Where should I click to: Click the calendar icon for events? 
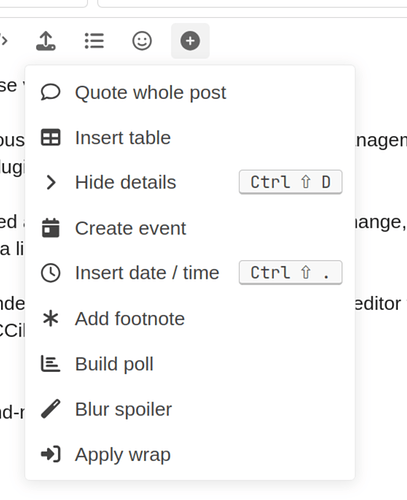(51, 228)
